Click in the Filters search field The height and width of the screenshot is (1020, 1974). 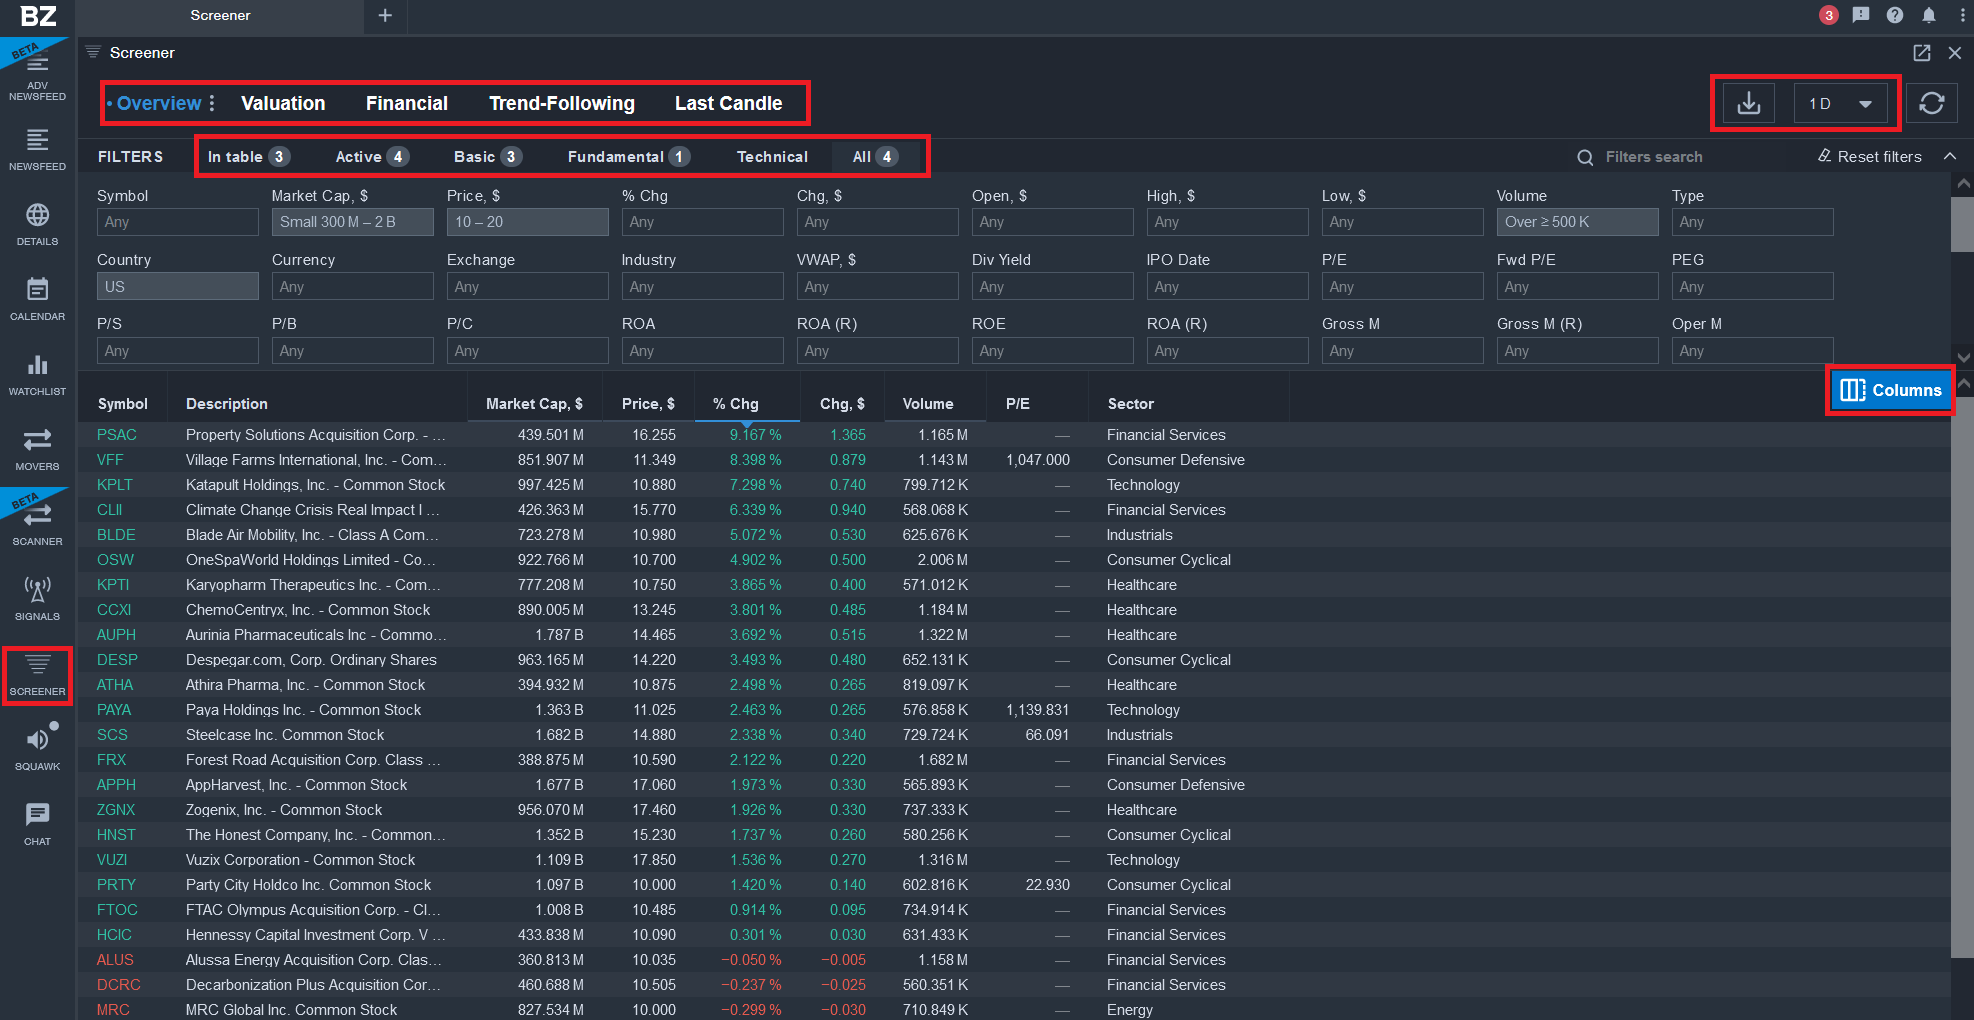pos(1653,156)
